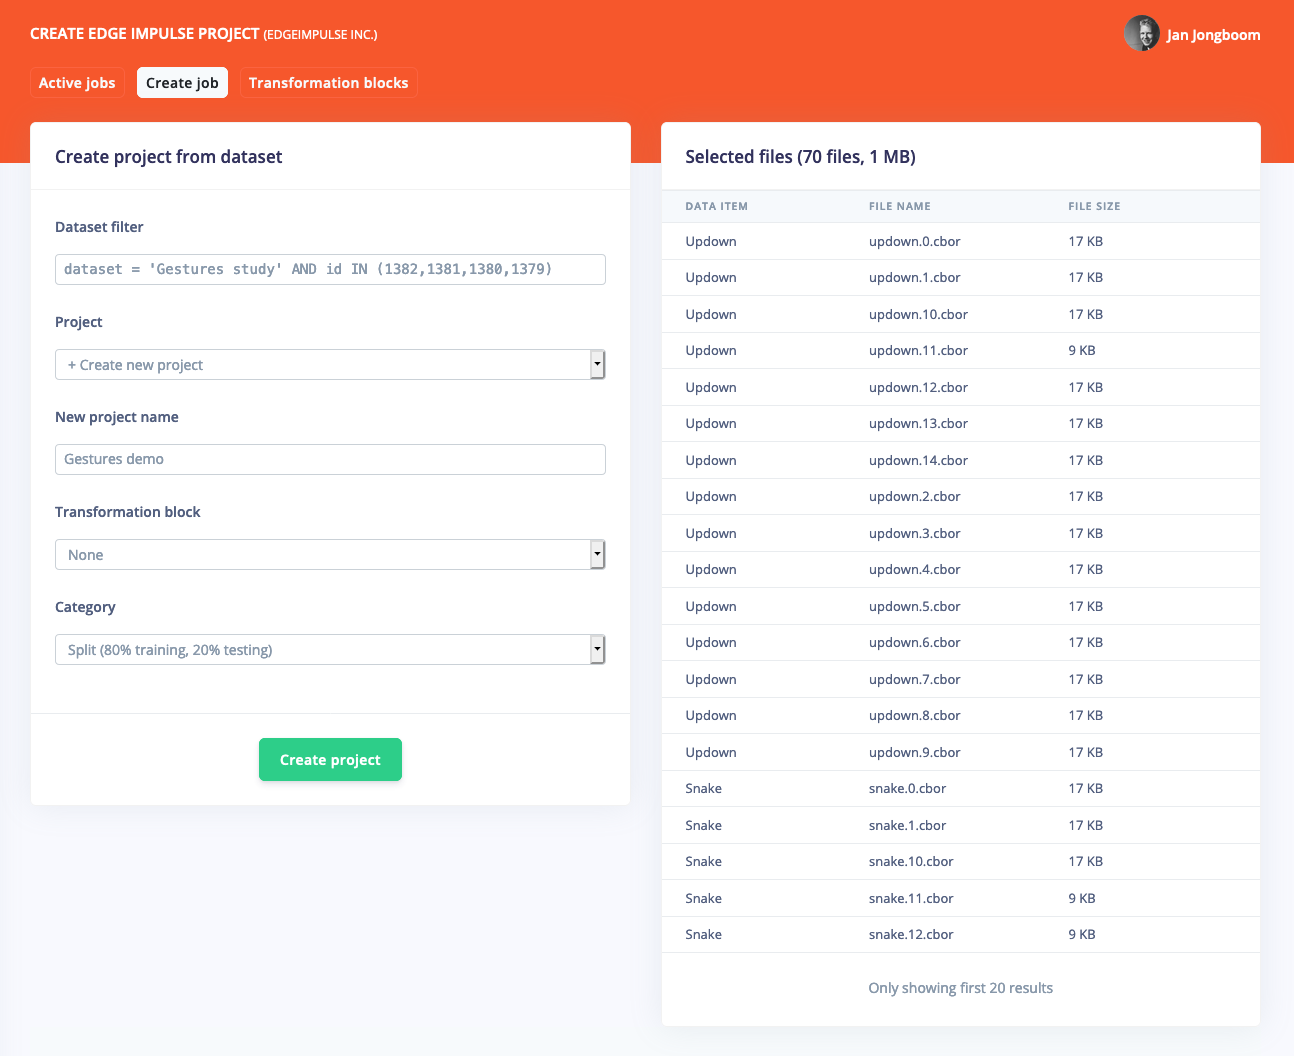Choose snake.12.cbor in the list

point(911,934)
